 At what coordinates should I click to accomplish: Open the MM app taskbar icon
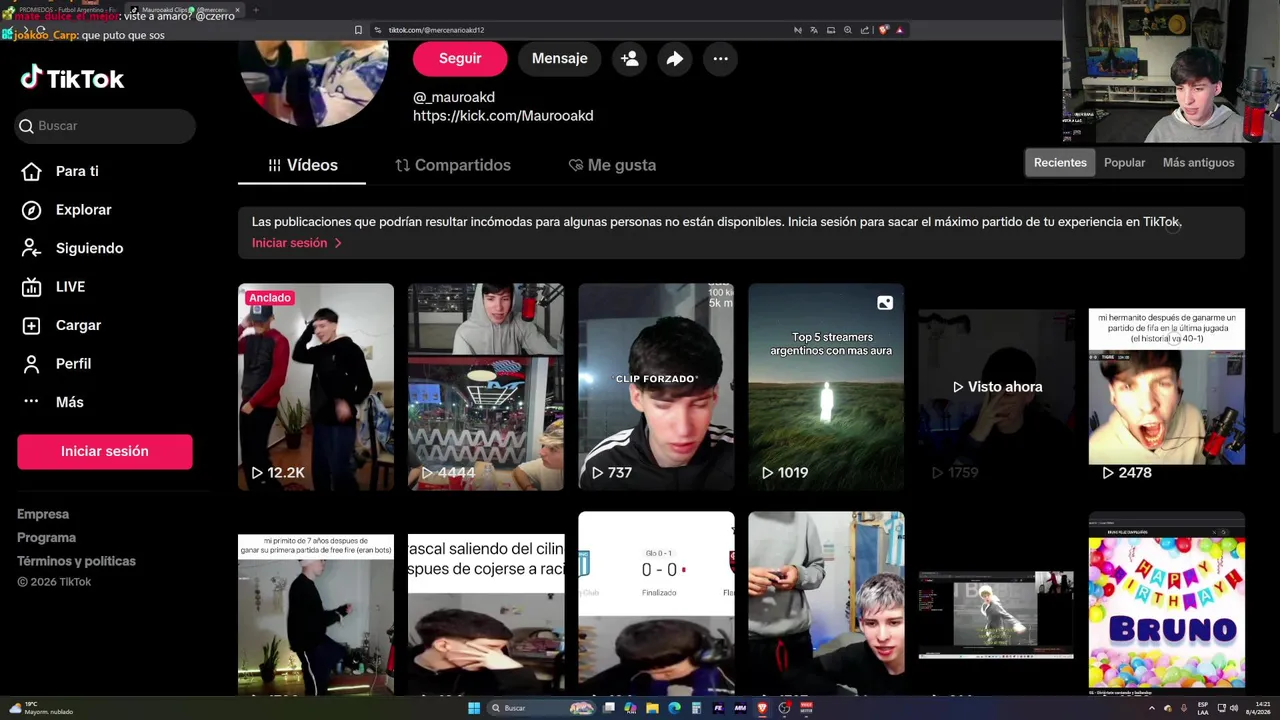point(740,708)
